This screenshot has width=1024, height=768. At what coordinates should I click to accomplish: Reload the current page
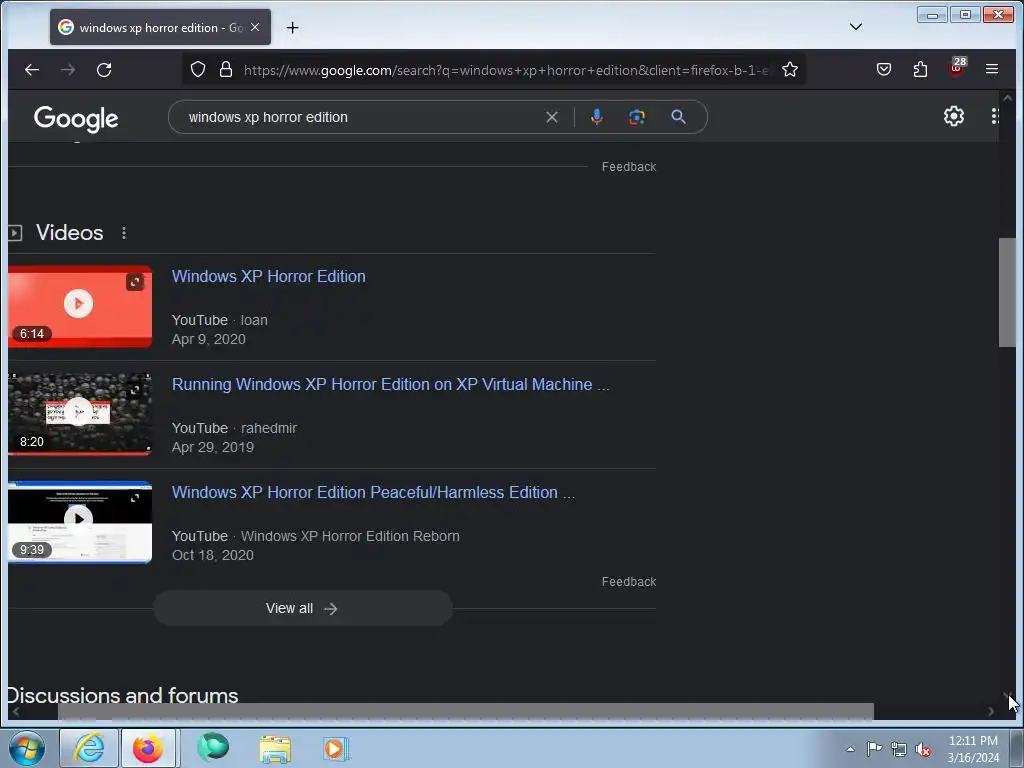click(104, 69)
